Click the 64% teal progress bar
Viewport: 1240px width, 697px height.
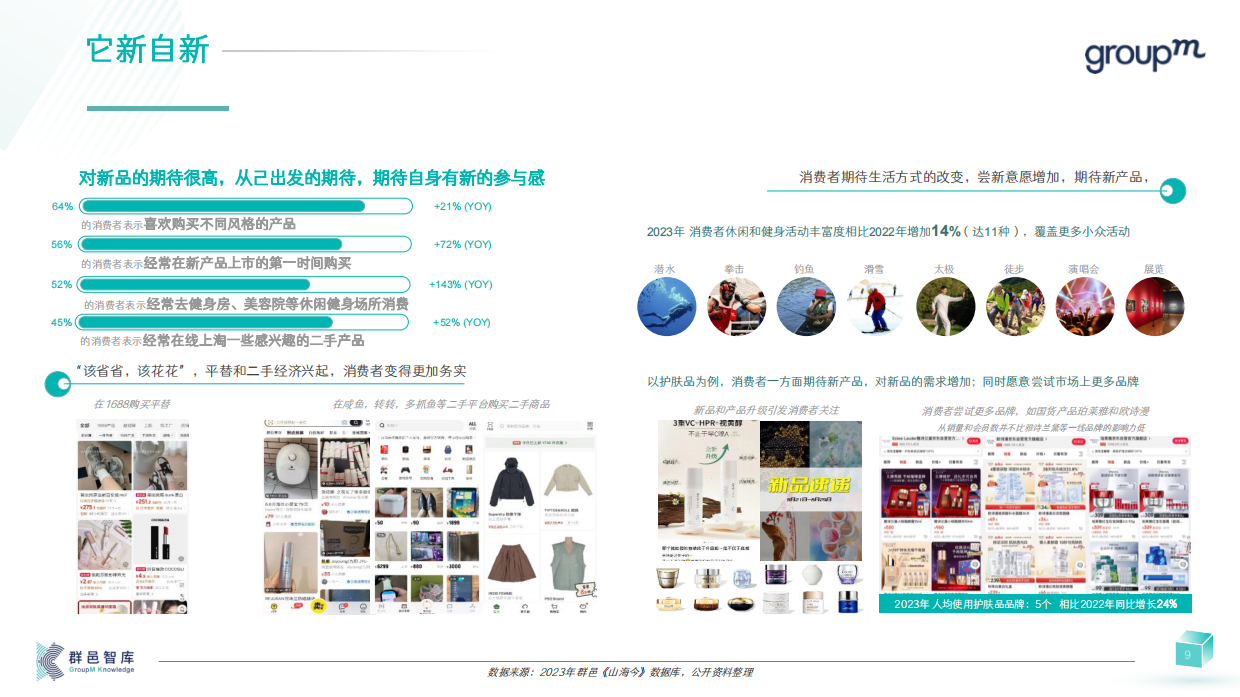click(222, 207)
